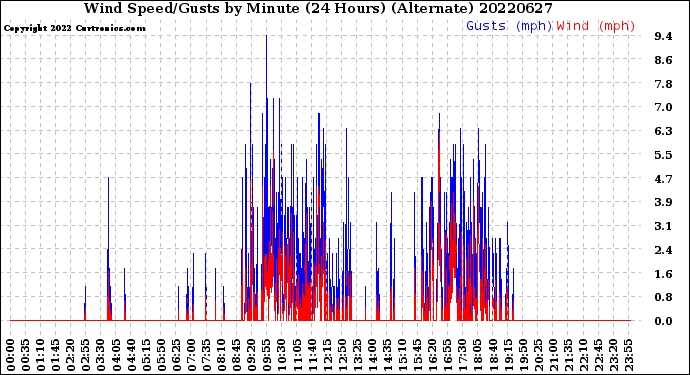Click the 02:55 time axis label
The image size is (690, 375).
pos(86,355)
